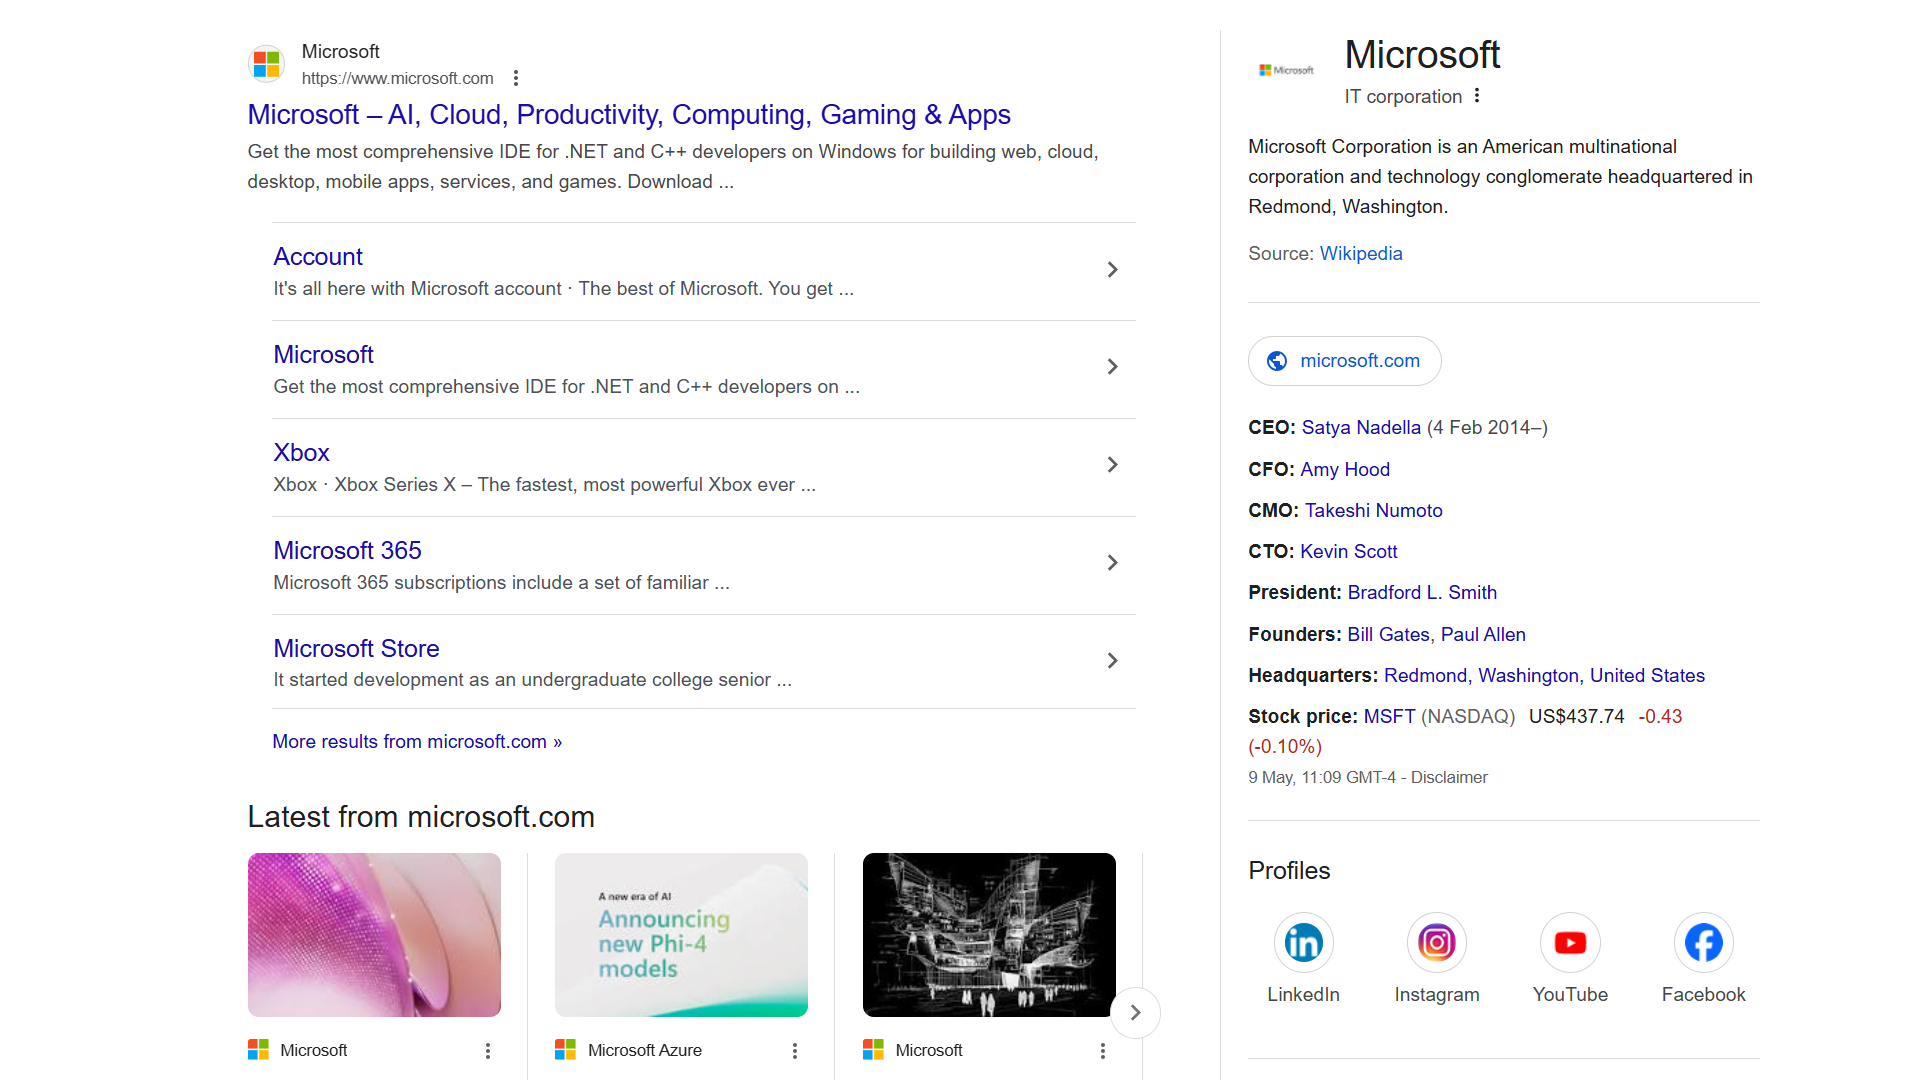The width and height of the screenshot is (1920, 1080).
Task: Click the US$437.74 stock price value
Action: [1577, 717]
